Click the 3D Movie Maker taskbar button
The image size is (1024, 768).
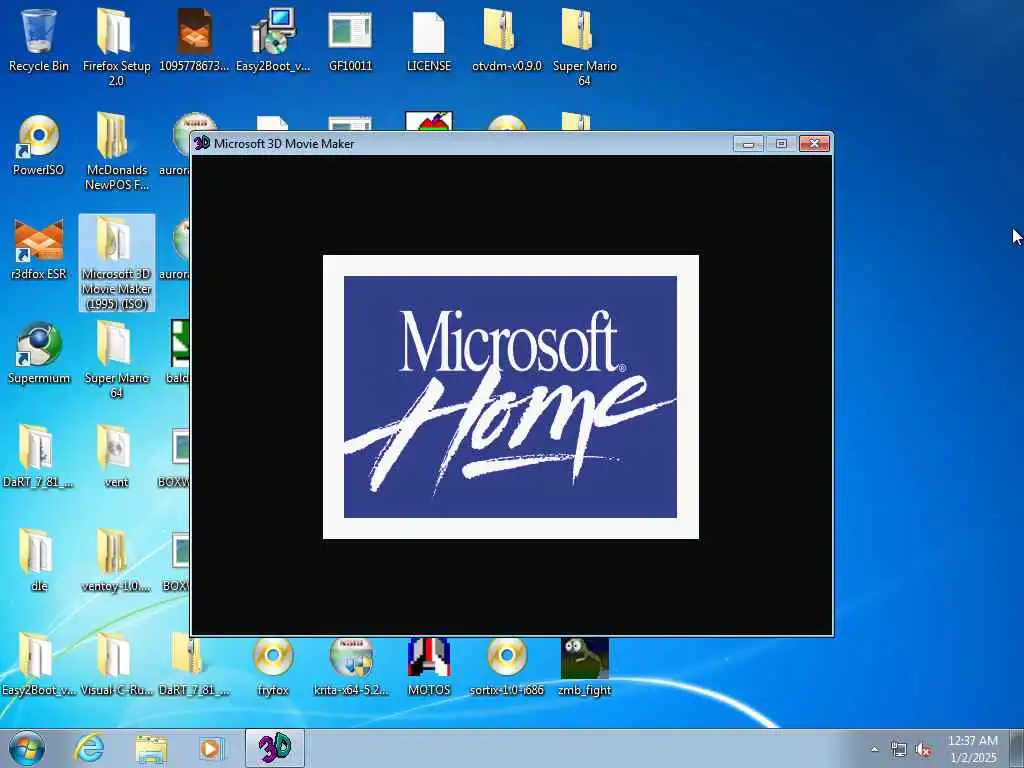(275, 748)
